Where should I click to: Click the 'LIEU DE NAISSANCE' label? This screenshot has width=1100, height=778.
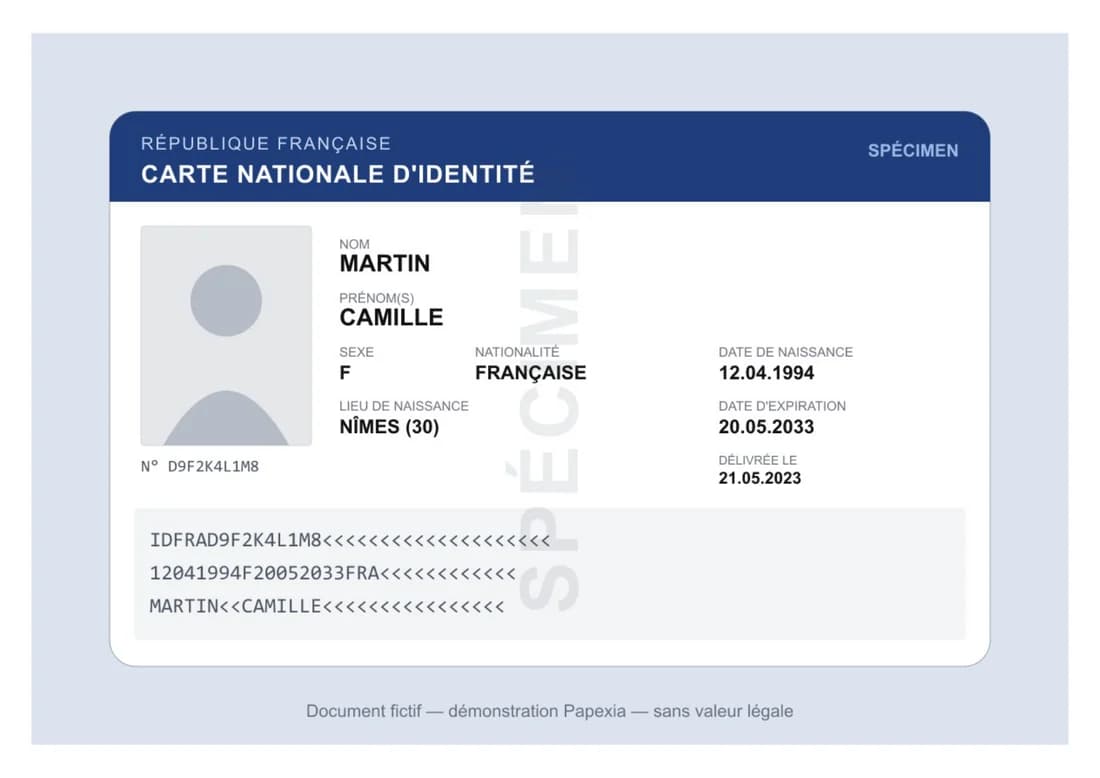point(403,406)
